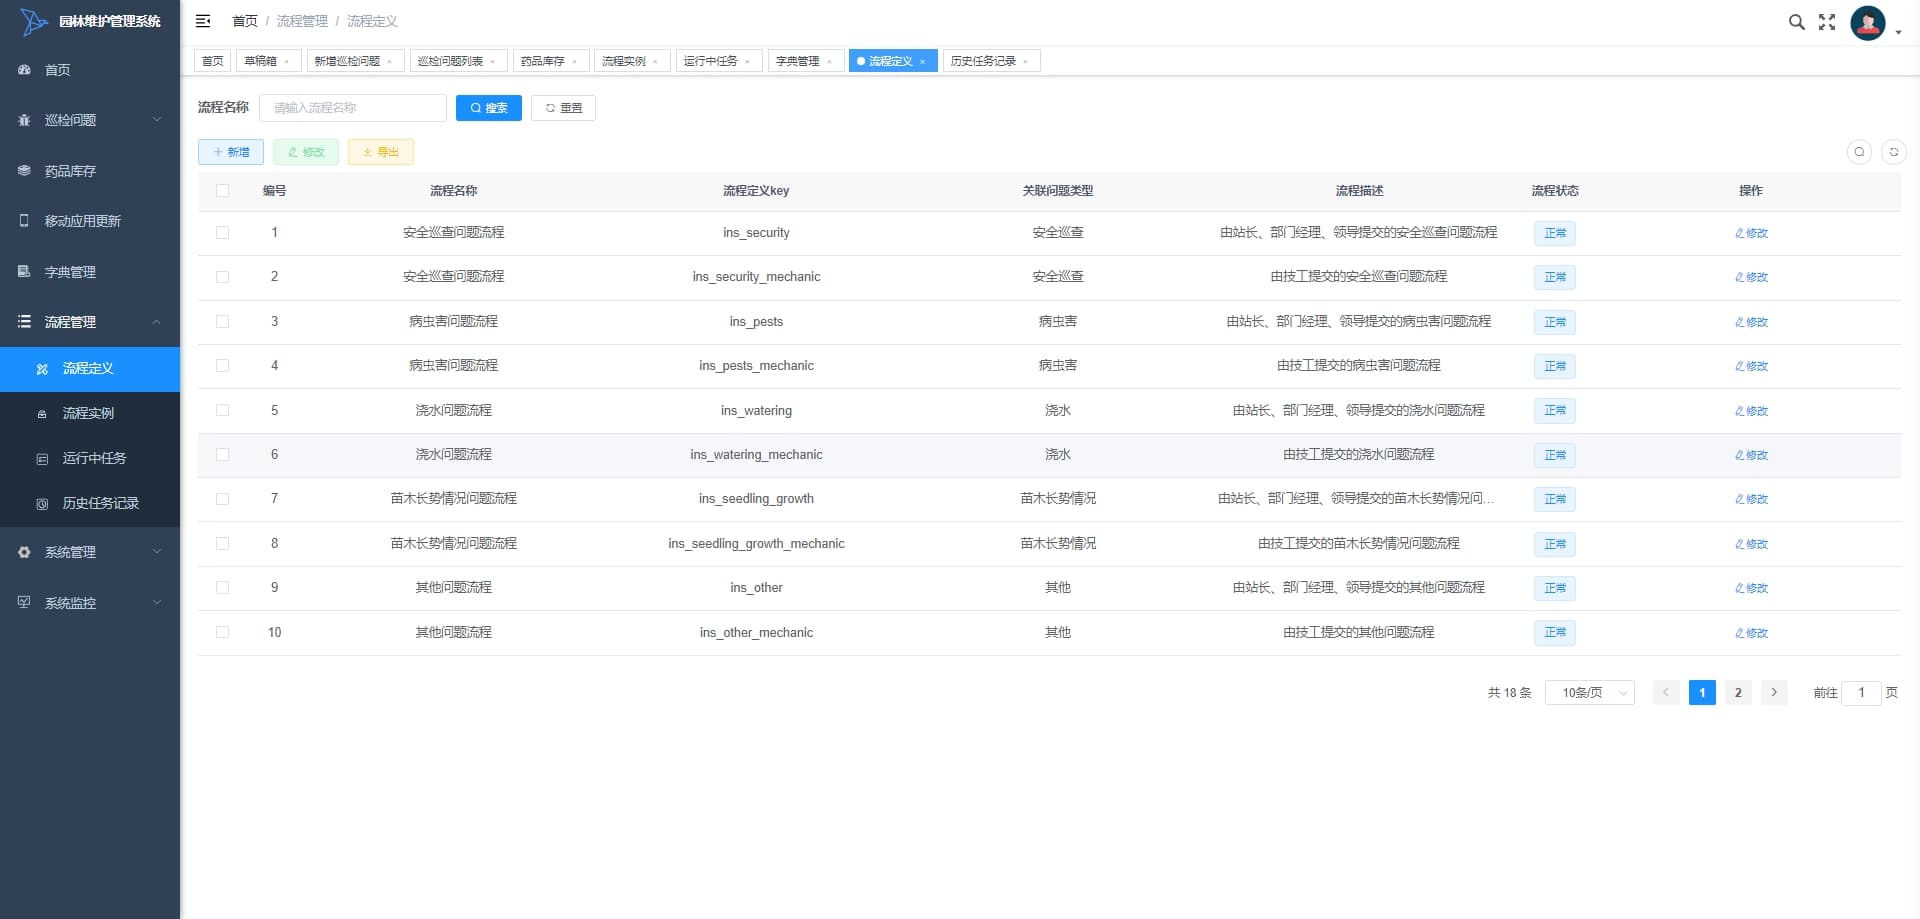Viewport: 1920px width, 919px height.
Task: Click the 运行中任务 icon in the submenu
Action: [42, 459]
